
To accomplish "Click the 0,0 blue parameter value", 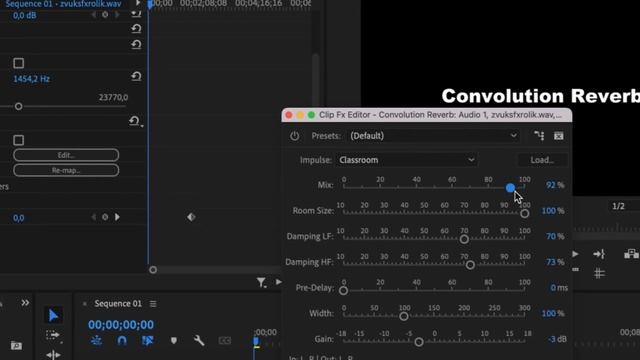I will pyautogui.click(x=18, y=218).
